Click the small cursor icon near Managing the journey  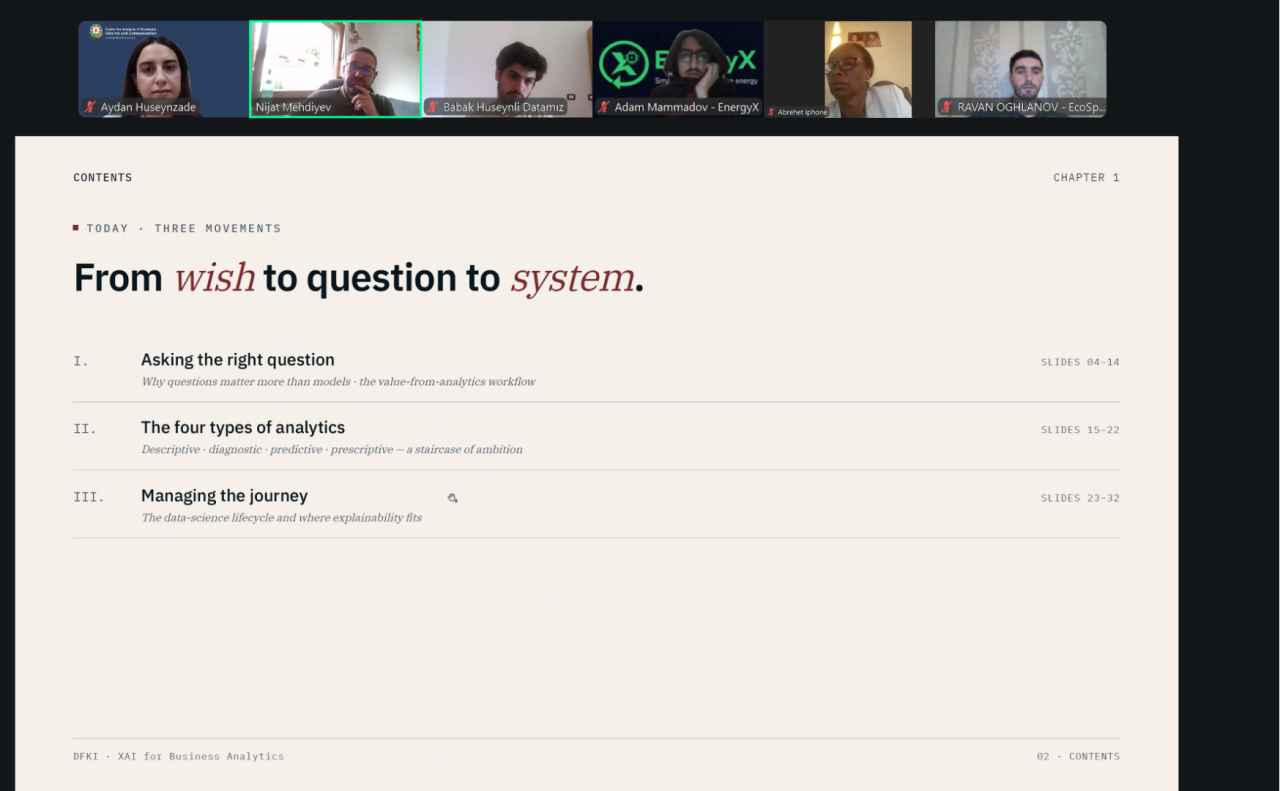click(452, 497)
